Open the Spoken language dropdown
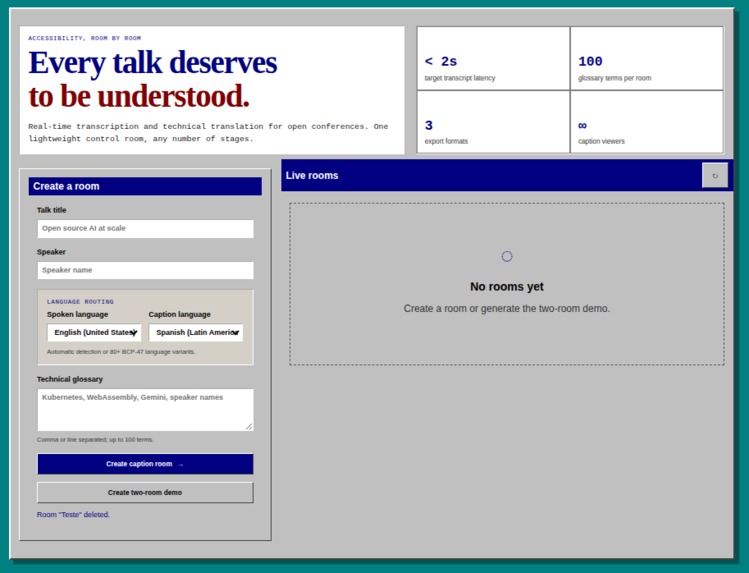 94,332
